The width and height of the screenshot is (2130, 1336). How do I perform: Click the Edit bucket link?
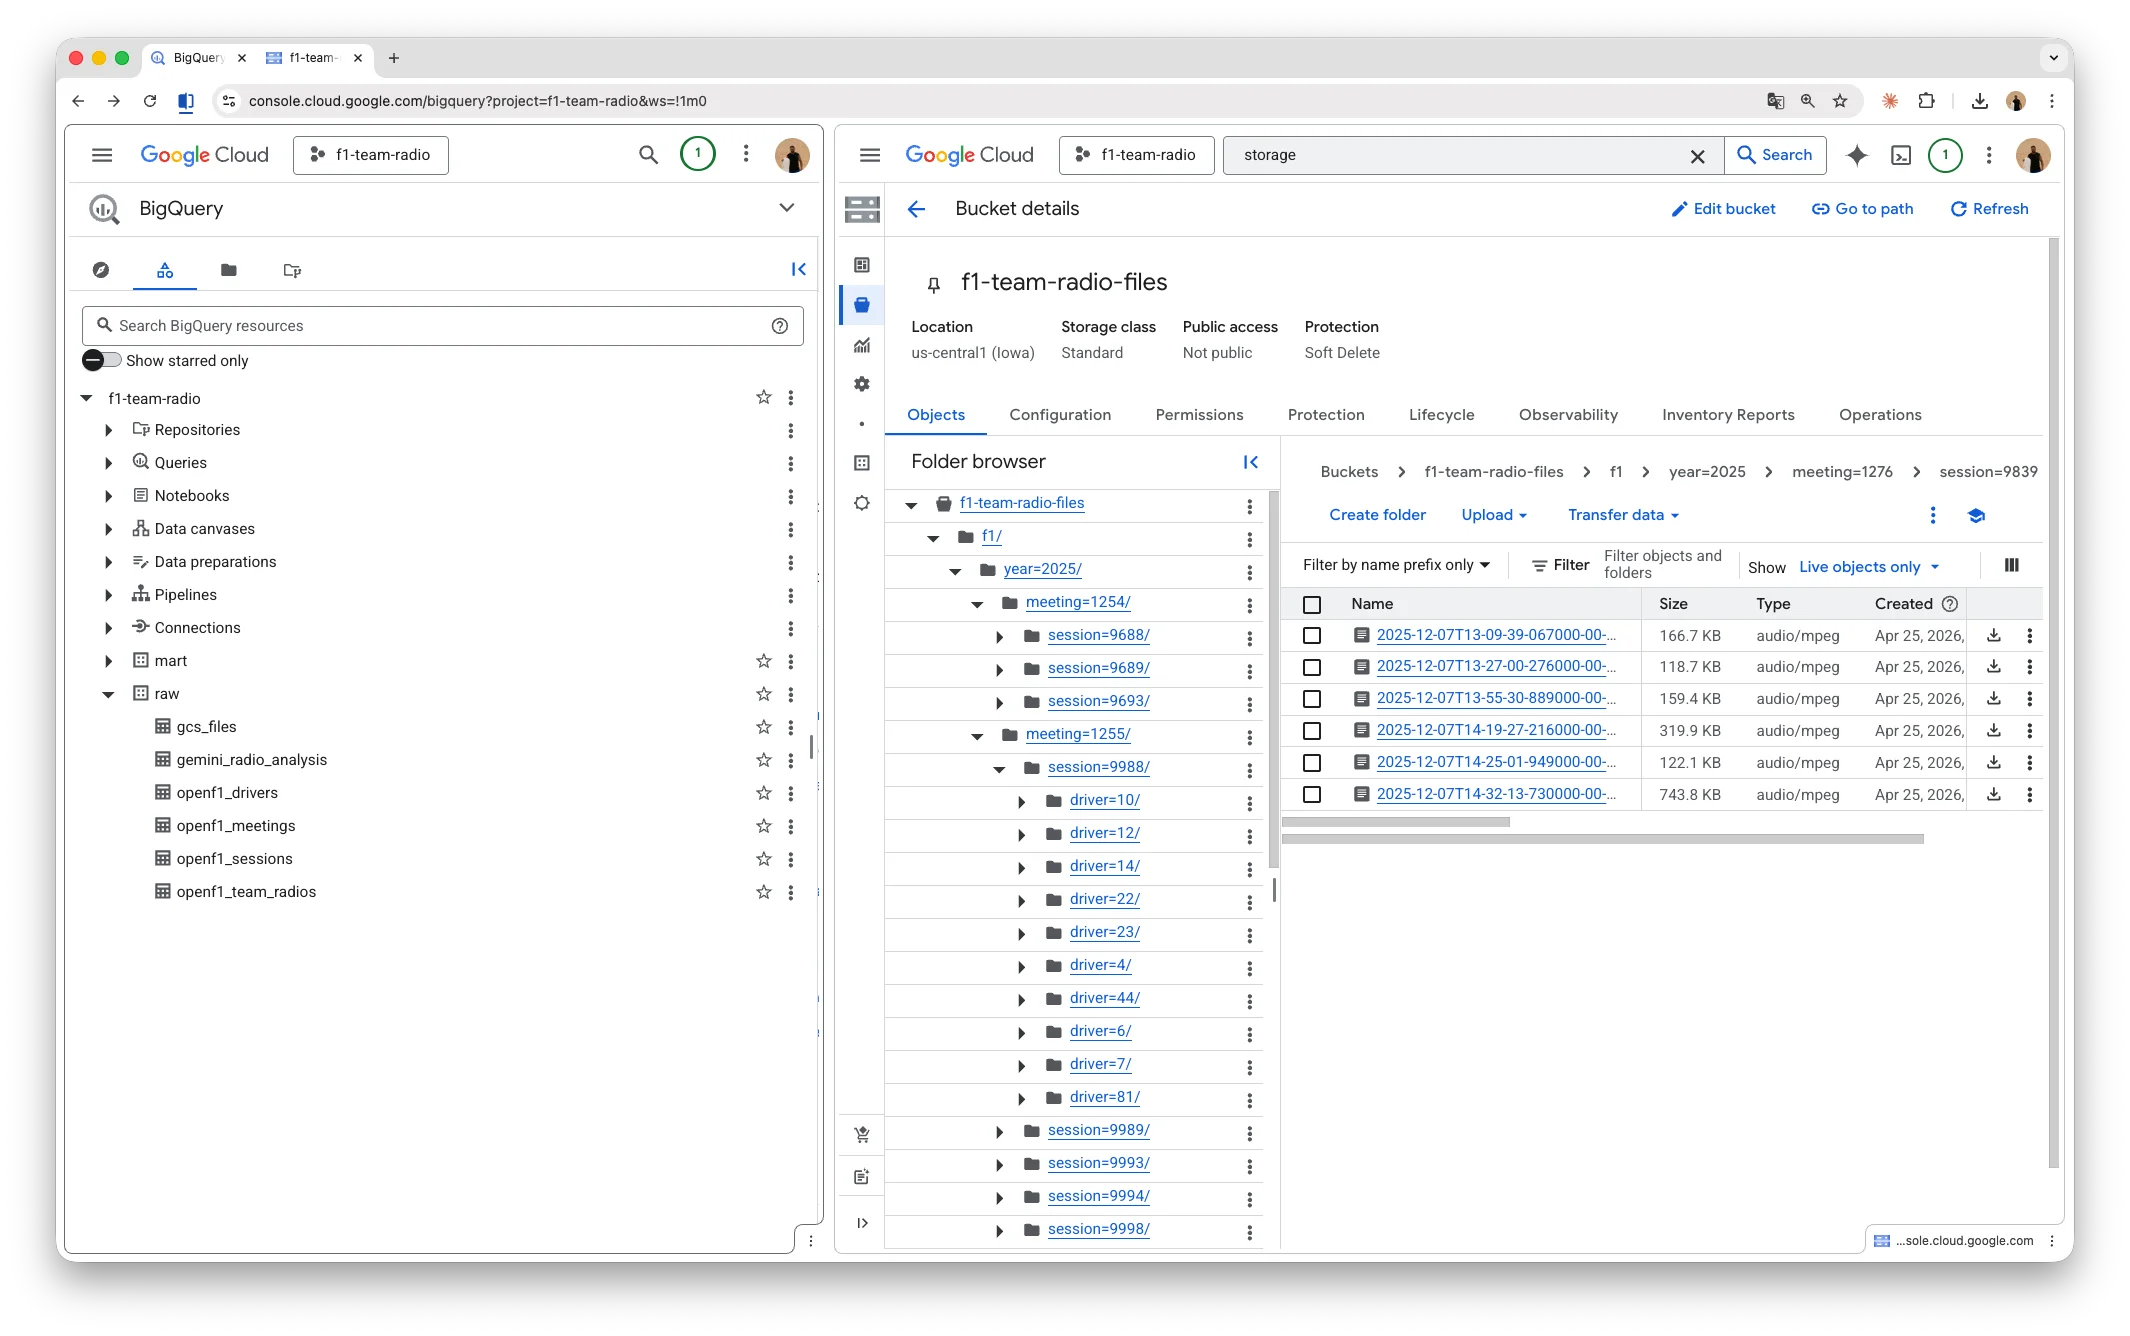(1724, 209)
